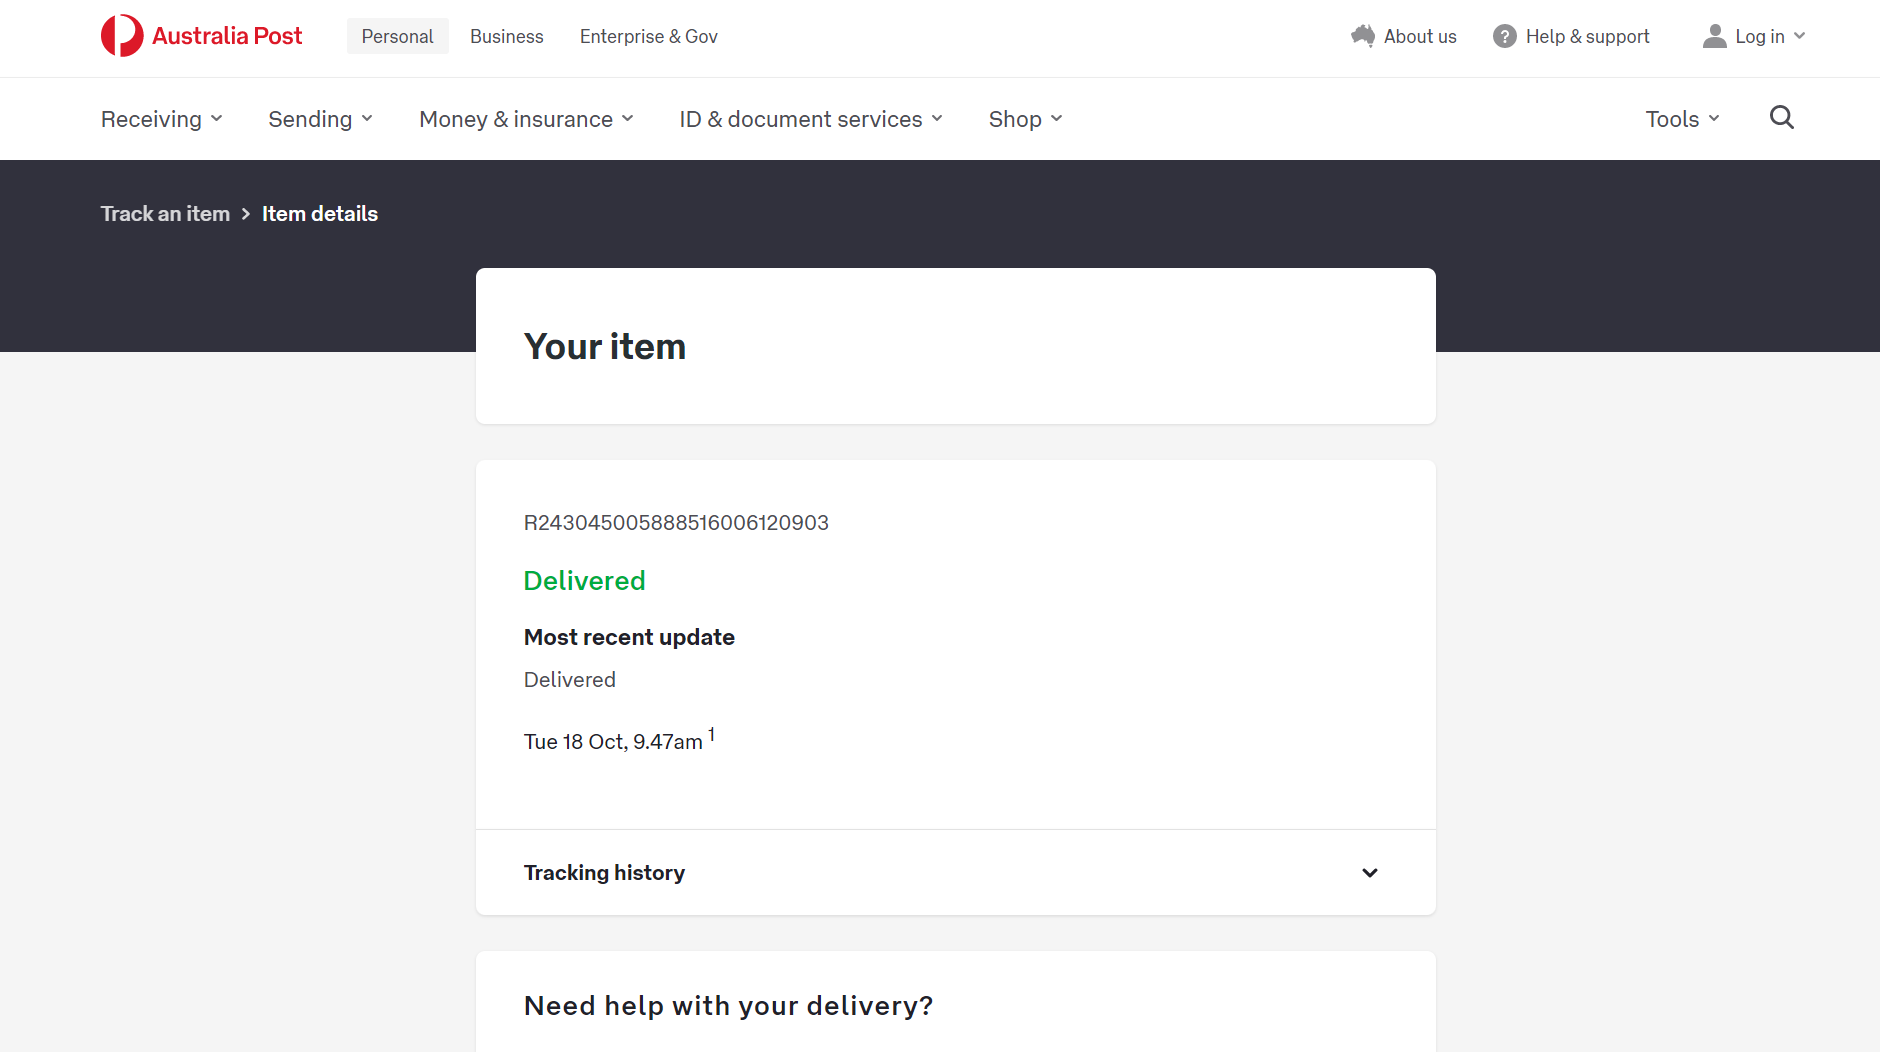This screenshot has width=1880, height=1052.
Task: Click the question mark Help icon
Action: pos(1504,36)
